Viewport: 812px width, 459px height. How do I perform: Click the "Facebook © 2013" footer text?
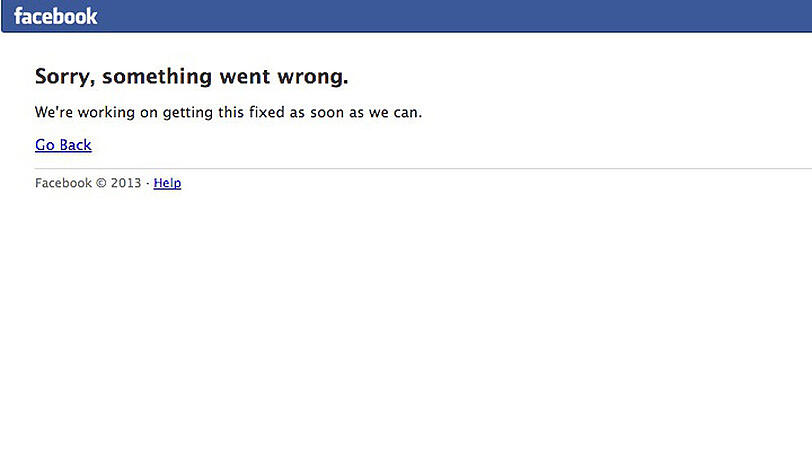88,183
